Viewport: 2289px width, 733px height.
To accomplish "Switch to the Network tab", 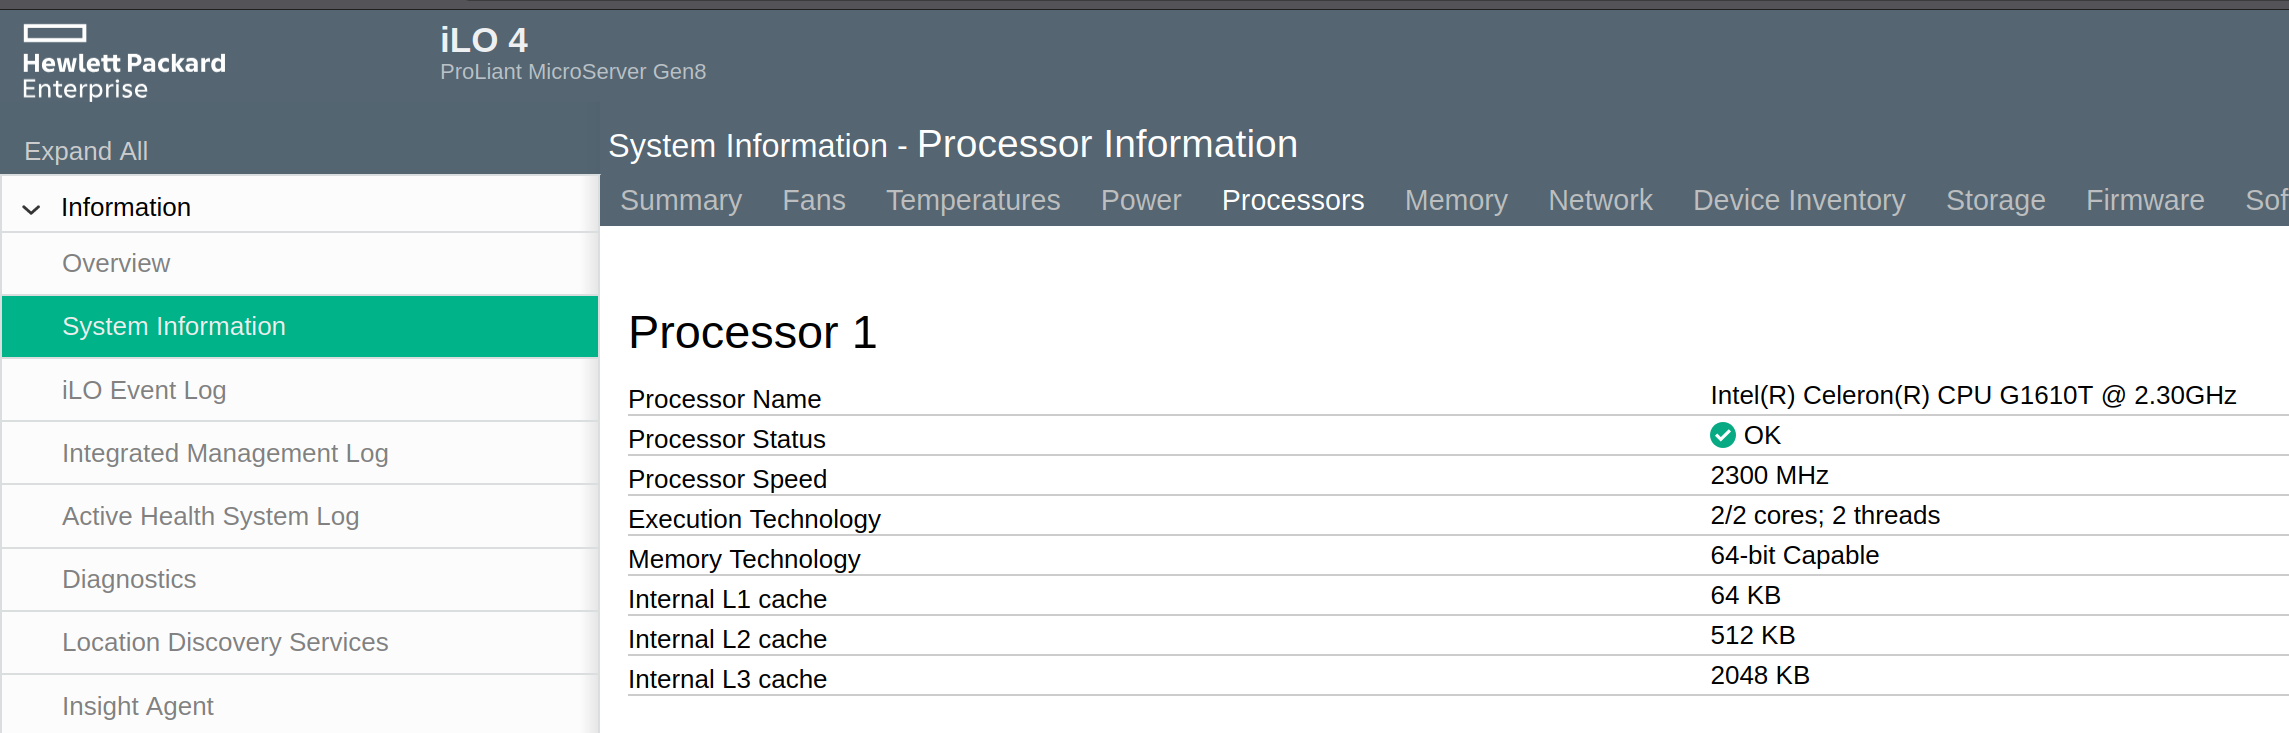I will [1600, 200].
